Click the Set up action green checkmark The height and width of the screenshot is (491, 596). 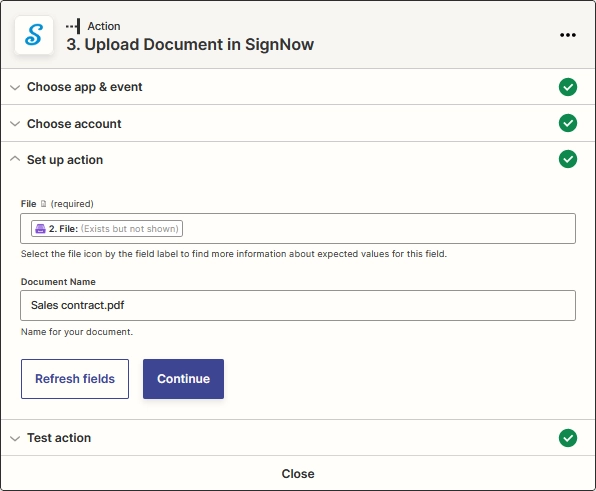(x=568, y=159)
